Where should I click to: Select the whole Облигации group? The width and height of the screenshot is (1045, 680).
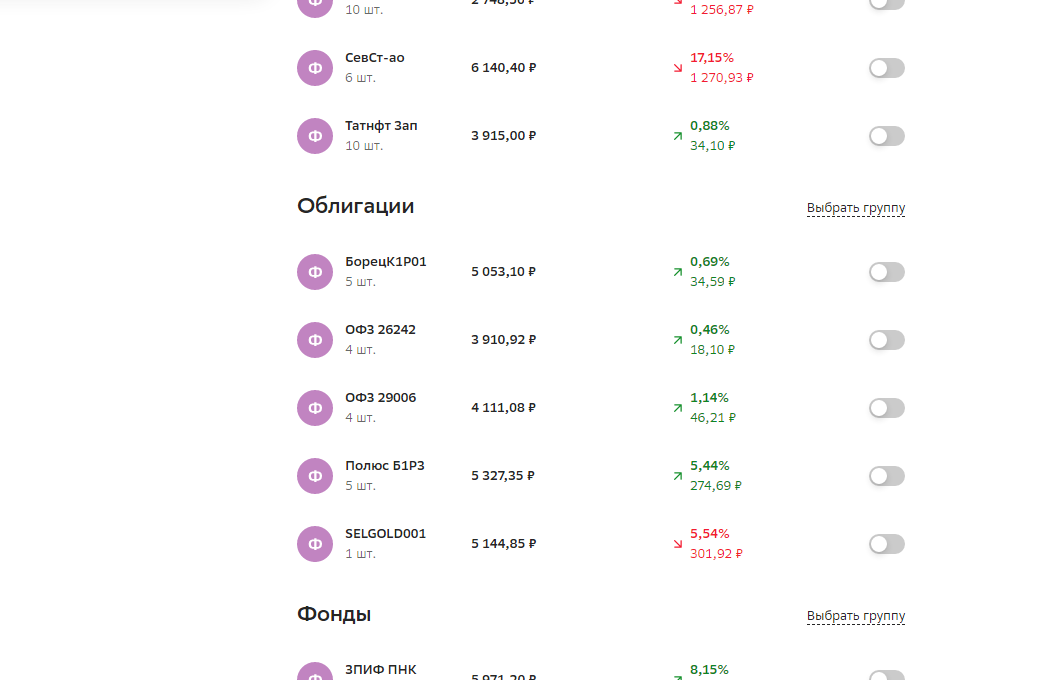[x=856, y=208]
